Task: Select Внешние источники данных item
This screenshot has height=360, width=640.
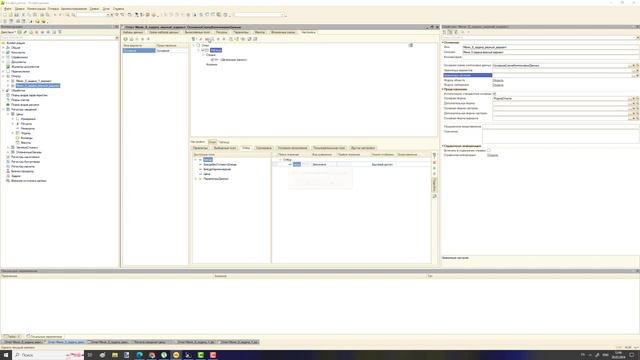Action: (29, 180)
